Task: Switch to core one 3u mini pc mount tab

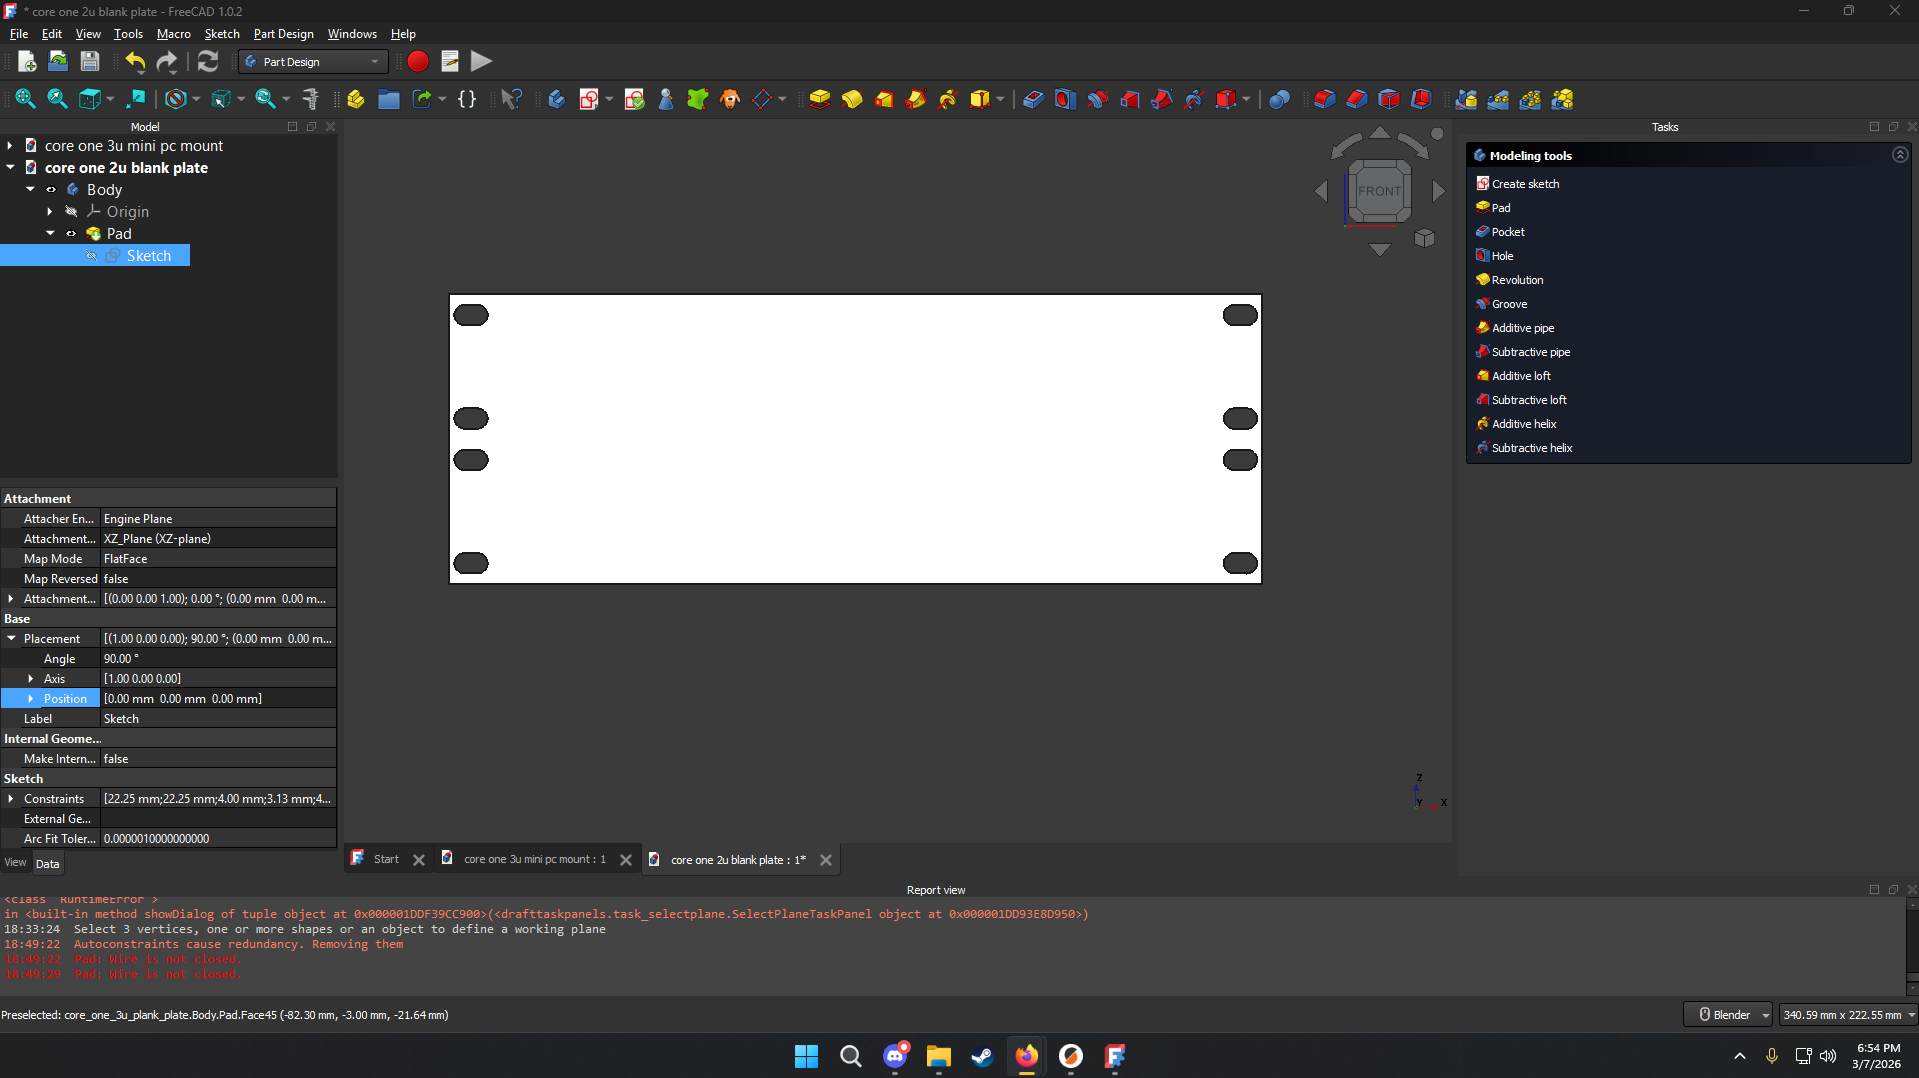Action: tap(534, 860)
